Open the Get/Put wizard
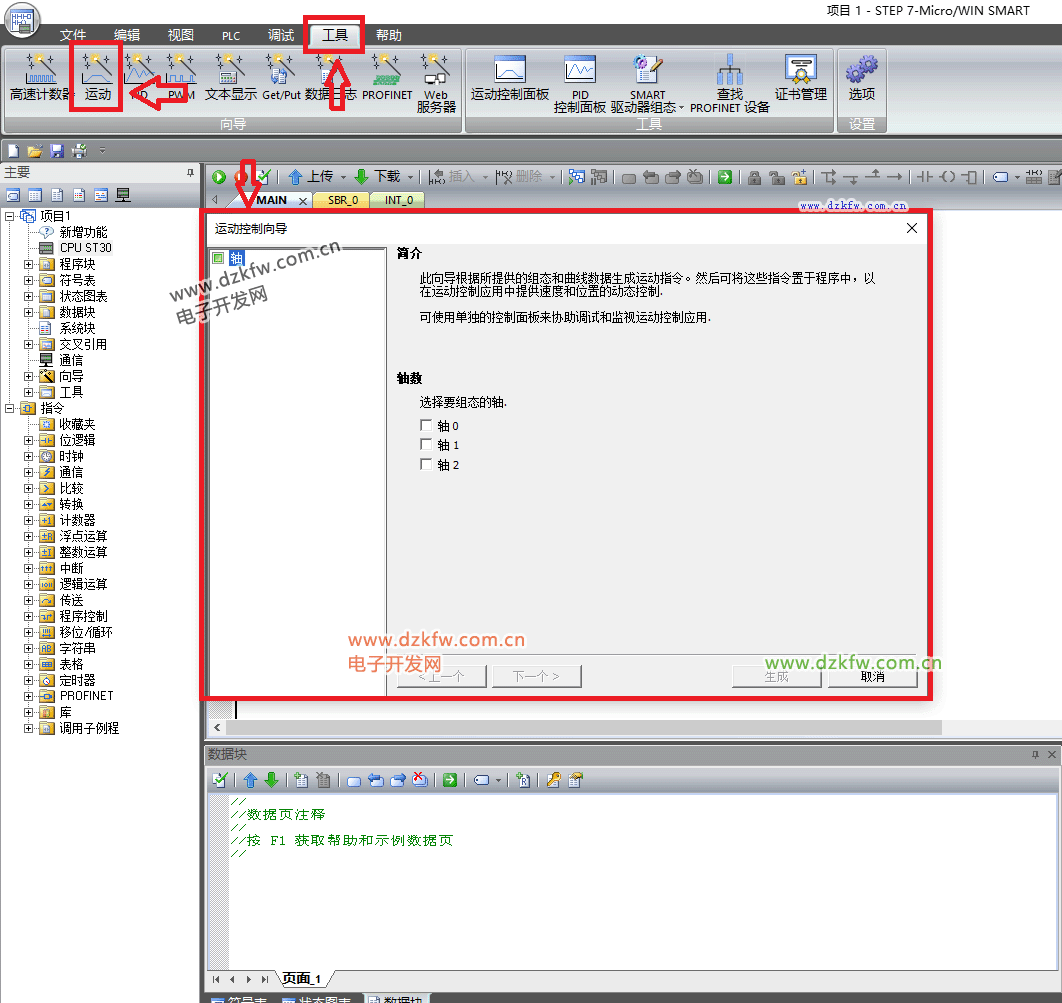This screenshot has height=1003, width=1062. click(281, 78)
